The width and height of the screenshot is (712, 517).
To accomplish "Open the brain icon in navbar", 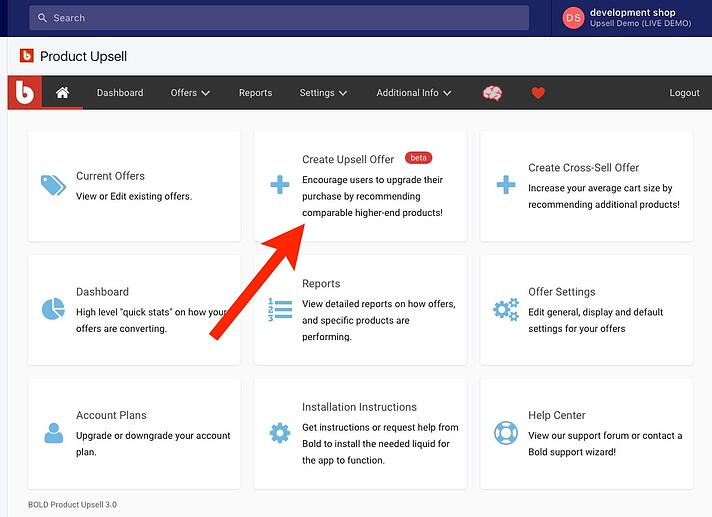I will [492, 93].
